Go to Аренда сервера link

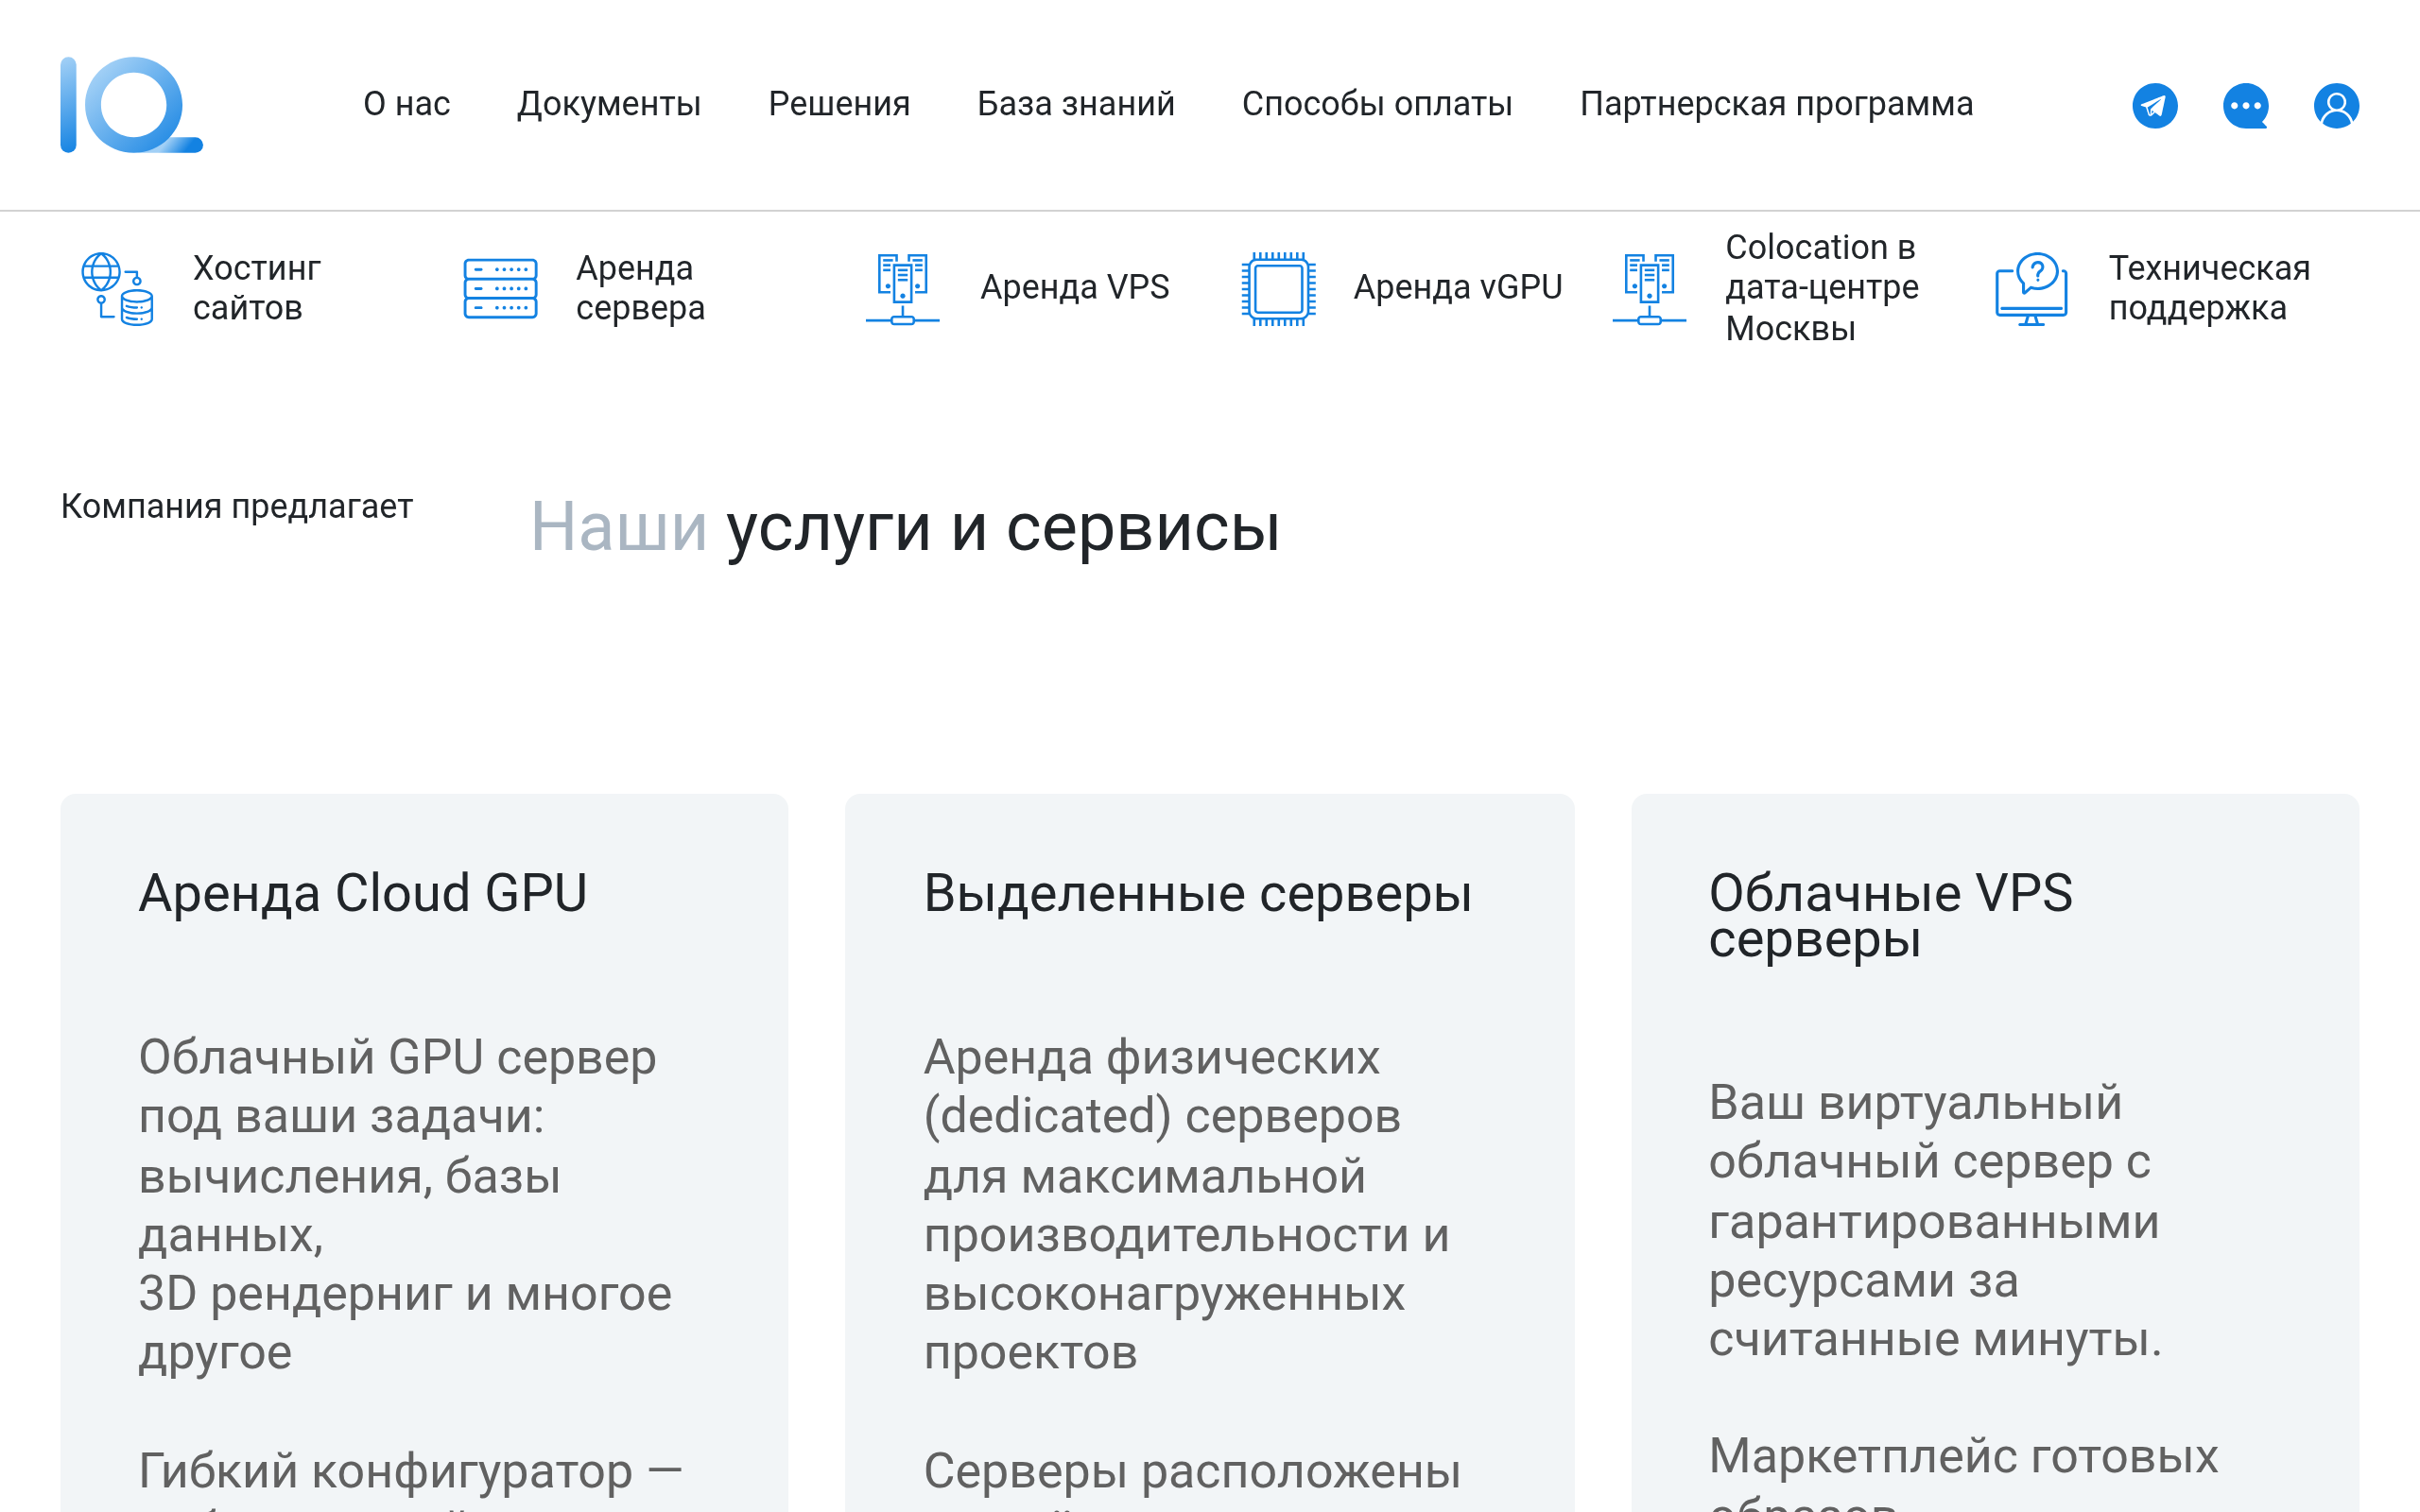tap(640, 288)
